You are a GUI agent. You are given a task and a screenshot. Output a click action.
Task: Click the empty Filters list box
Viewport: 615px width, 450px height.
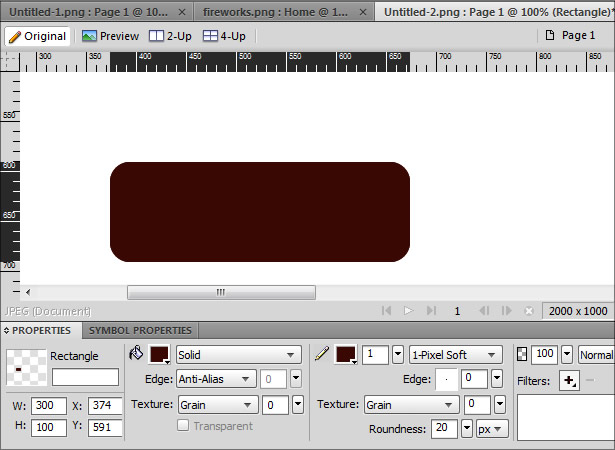566,417
